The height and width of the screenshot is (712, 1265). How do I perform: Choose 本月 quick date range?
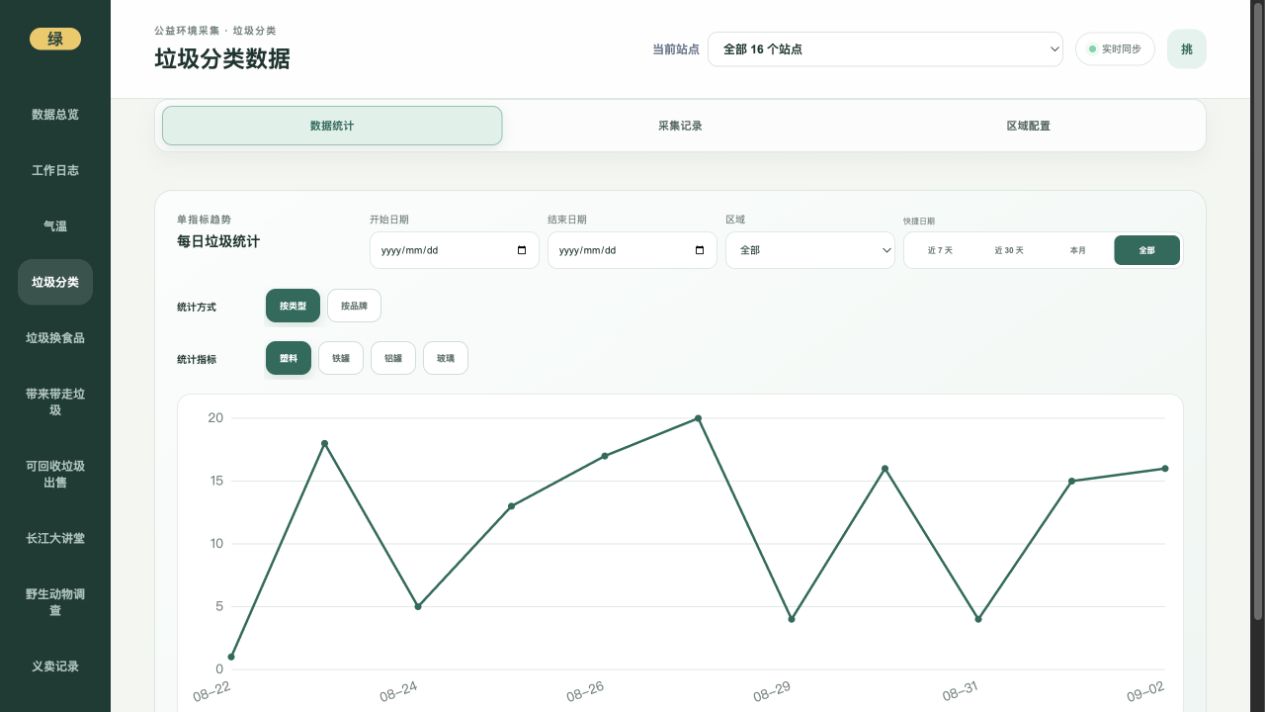tap(1078, 250)
